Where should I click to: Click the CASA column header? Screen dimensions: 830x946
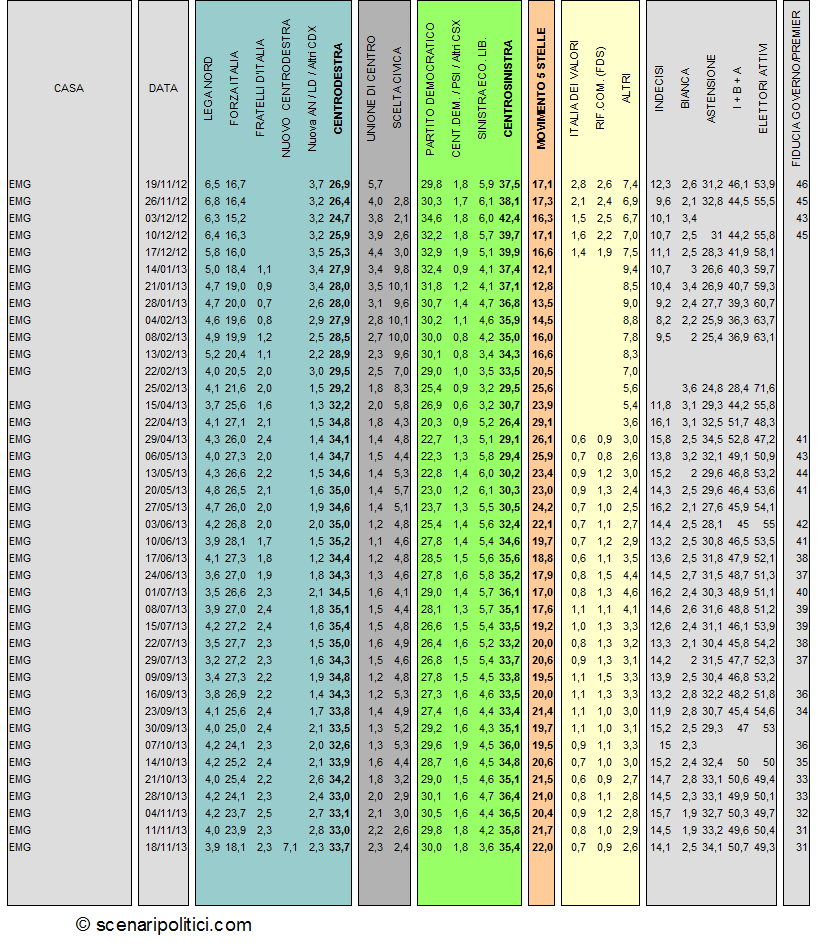click(69, 88)
